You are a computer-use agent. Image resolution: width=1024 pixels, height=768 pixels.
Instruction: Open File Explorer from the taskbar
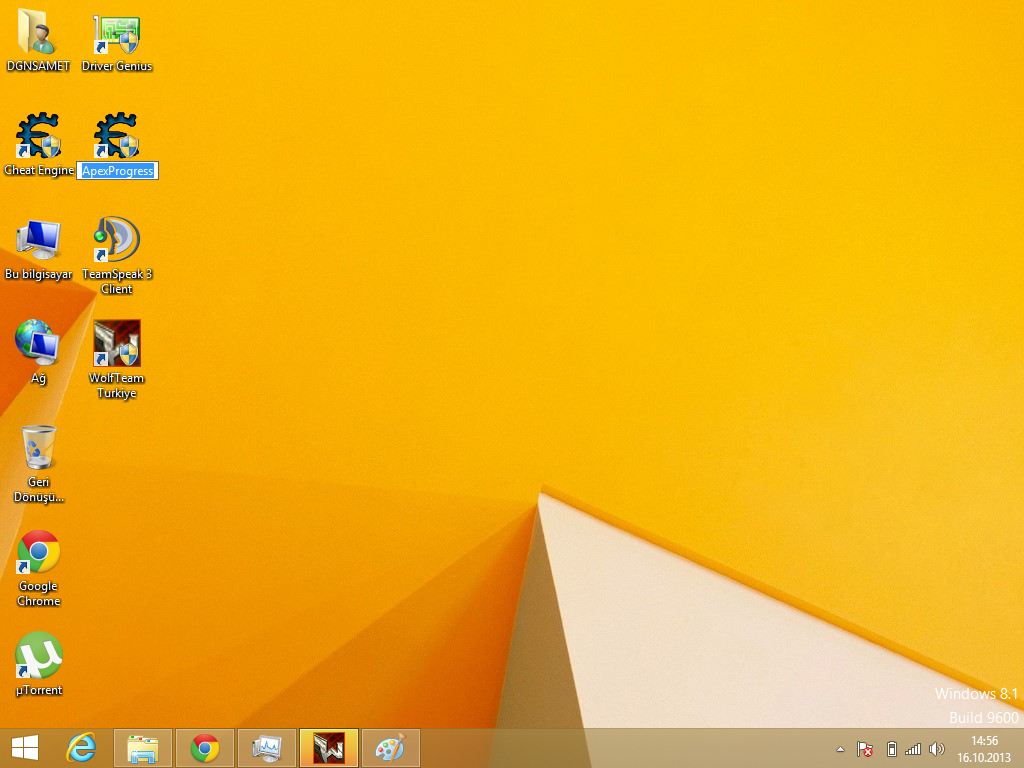(x=142, y=748)
